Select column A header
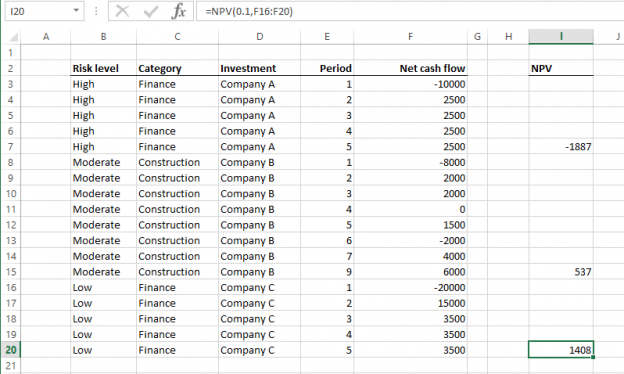The image size is (624, 374). coord(46,37)
